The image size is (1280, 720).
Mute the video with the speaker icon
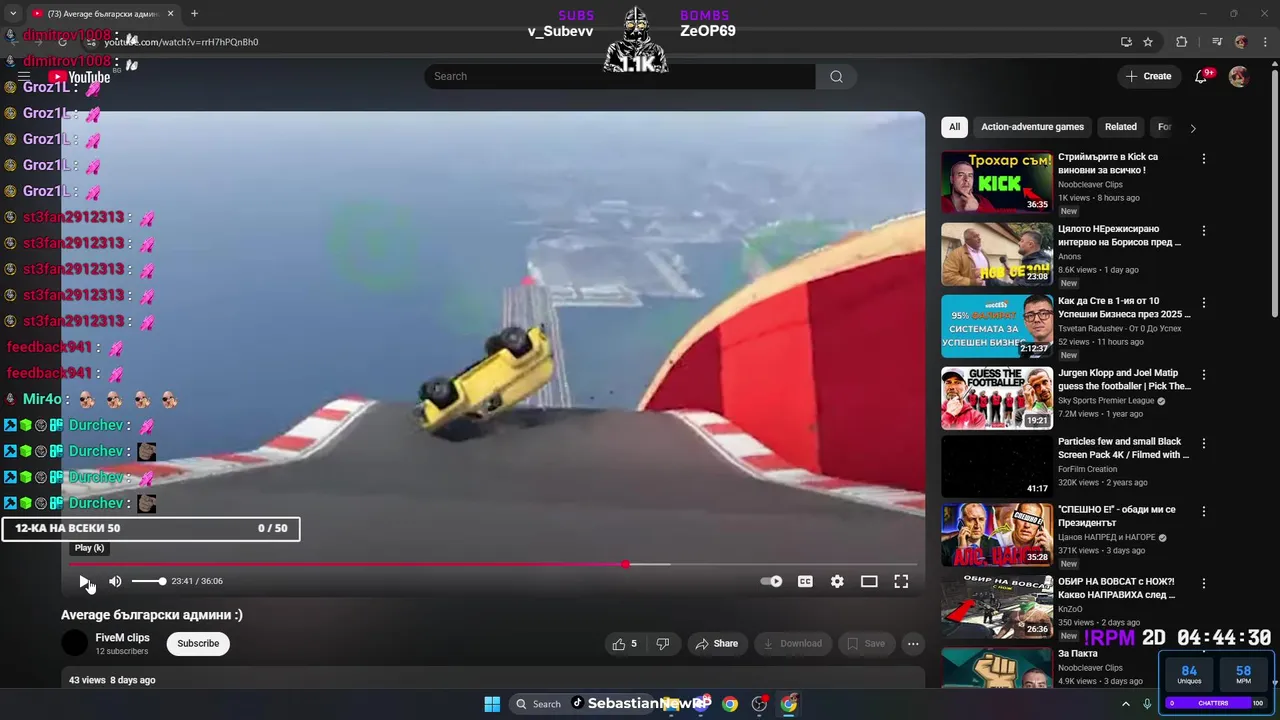click(115, 581)
